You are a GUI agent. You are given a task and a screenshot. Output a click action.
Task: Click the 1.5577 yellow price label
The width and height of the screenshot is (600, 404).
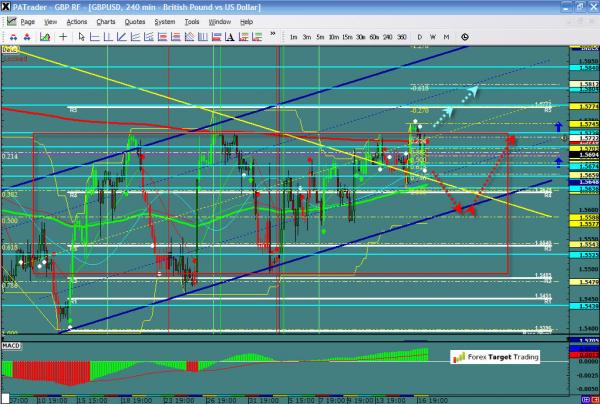point(584,223)
